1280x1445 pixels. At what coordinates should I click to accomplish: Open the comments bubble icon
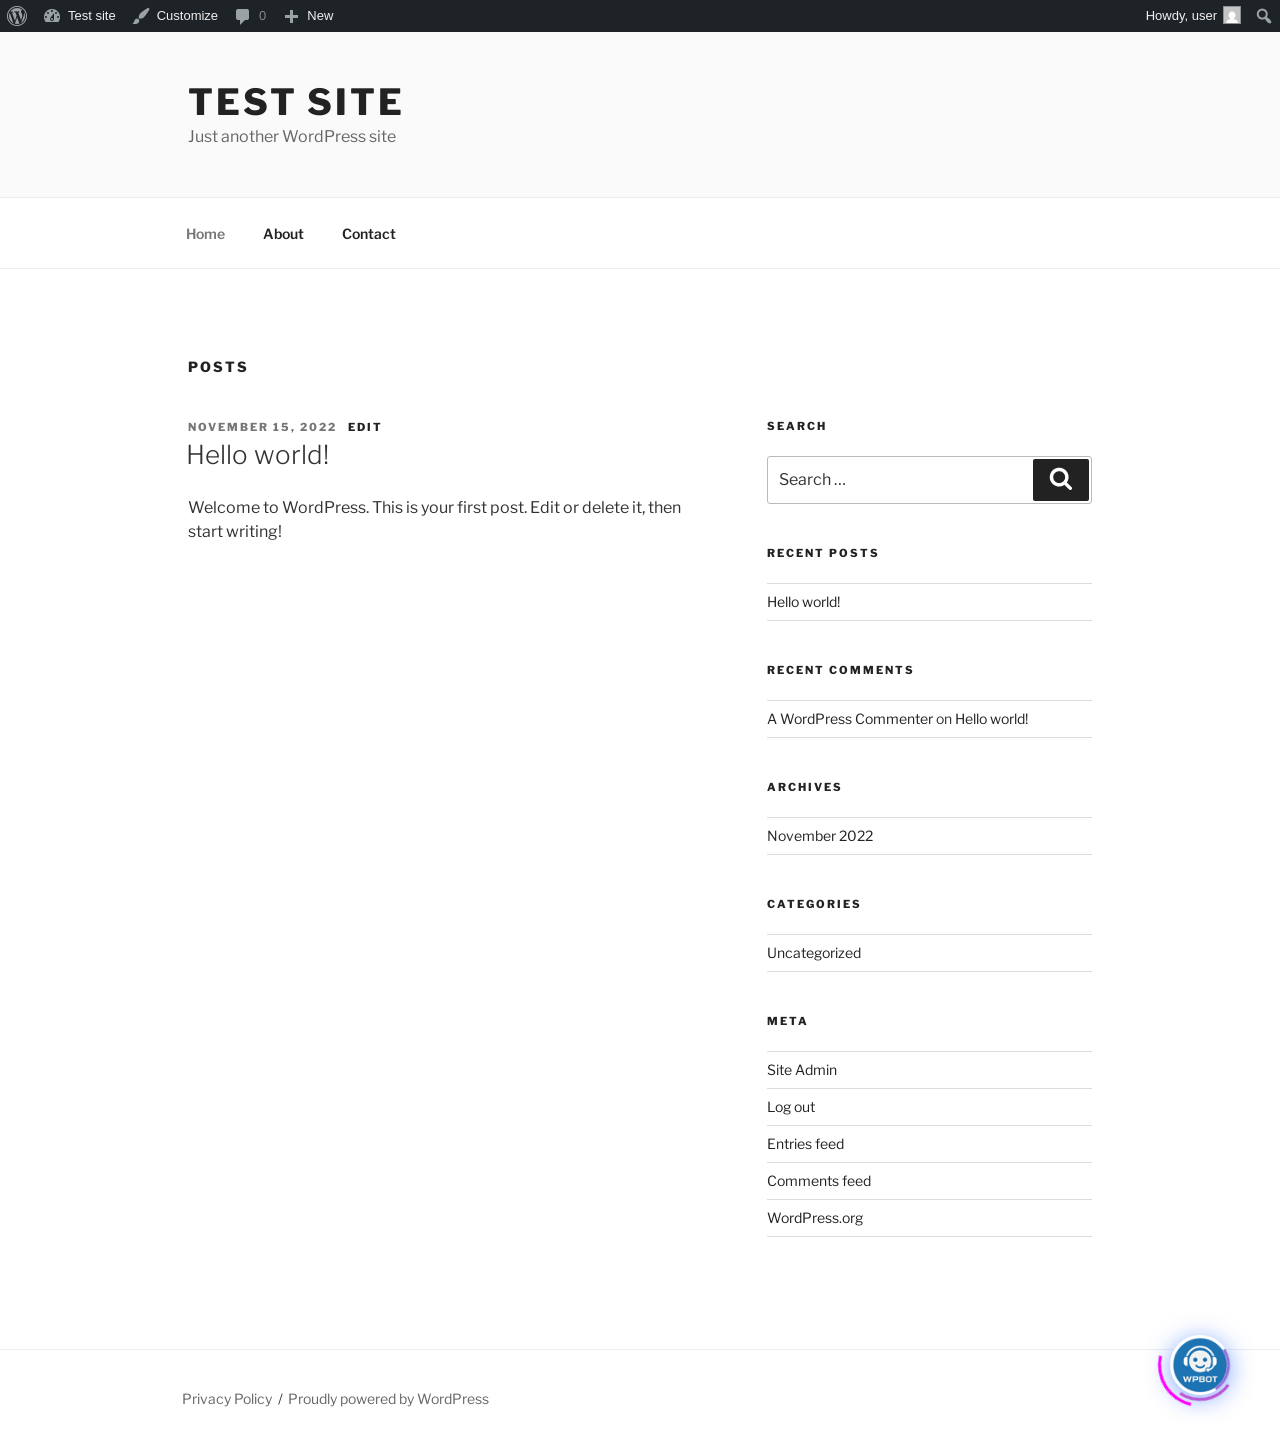point(242,16)
